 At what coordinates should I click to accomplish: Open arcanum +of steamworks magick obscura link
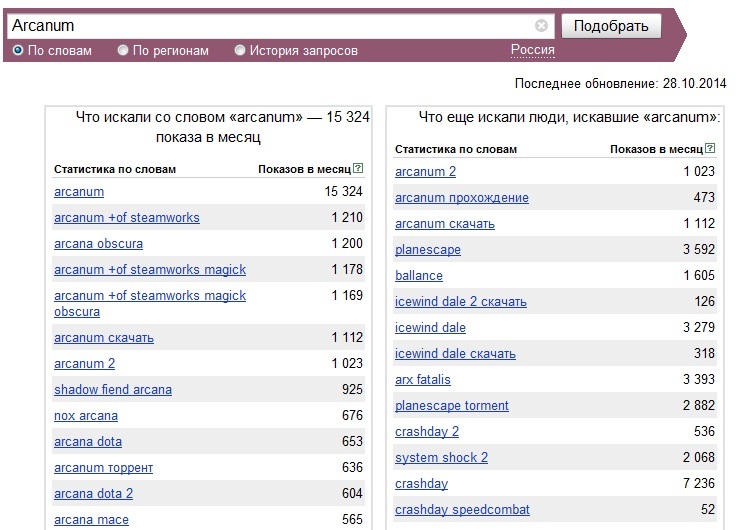150,303
